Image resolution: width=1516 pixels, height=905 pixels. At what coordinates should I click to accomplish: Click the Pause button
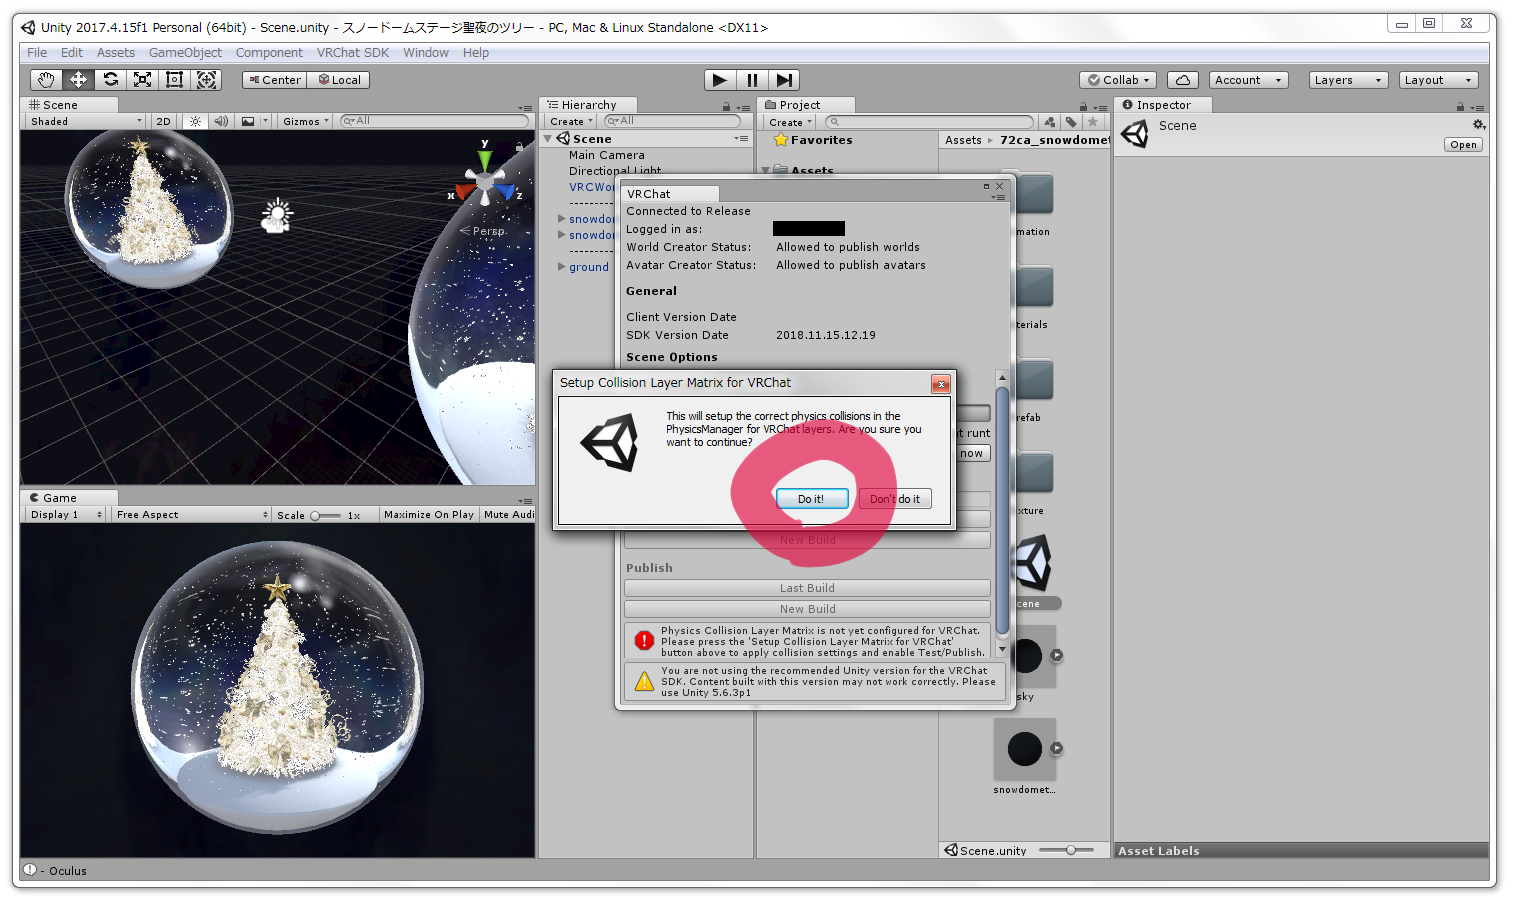pyautogui.click(x=752, y=80)
